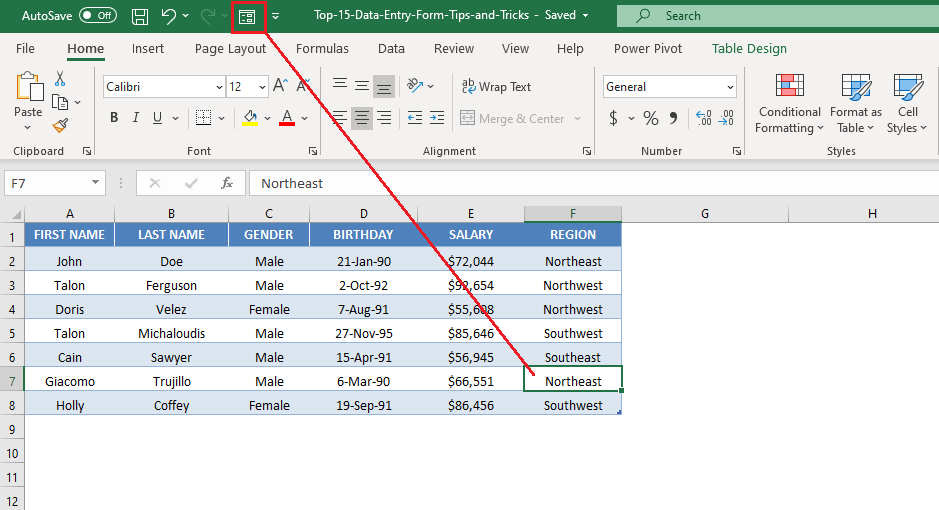Select the Format Painter brush icon
939x510 pixels.
tap(60, 125)
